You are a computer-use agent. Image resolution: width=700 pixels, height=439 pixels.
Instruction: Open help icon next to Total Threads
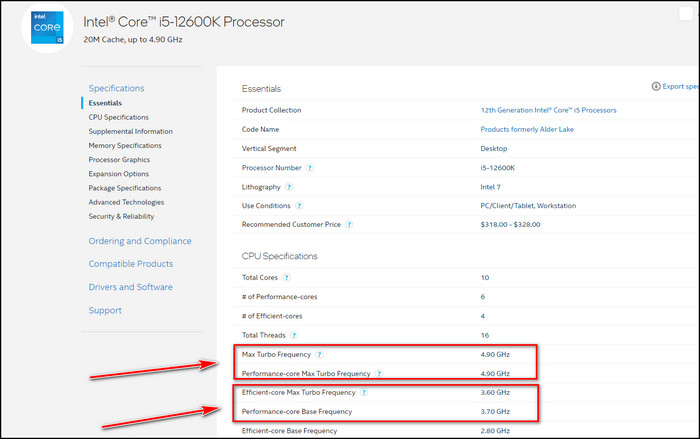(294, 335)
